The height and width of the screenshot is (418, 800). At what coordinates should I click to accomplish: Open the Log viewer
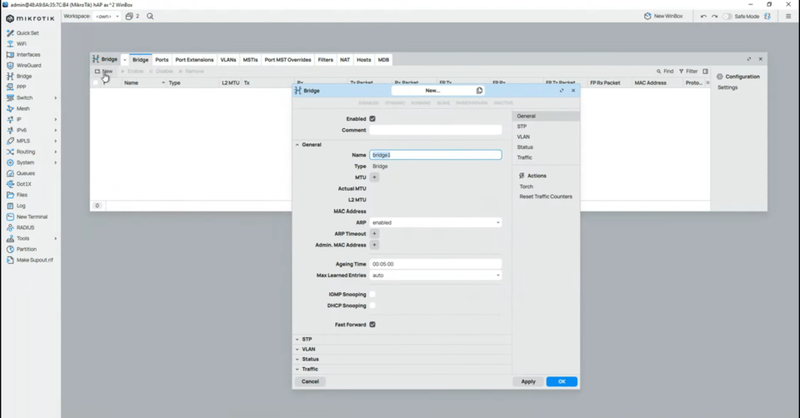[16, 206]
